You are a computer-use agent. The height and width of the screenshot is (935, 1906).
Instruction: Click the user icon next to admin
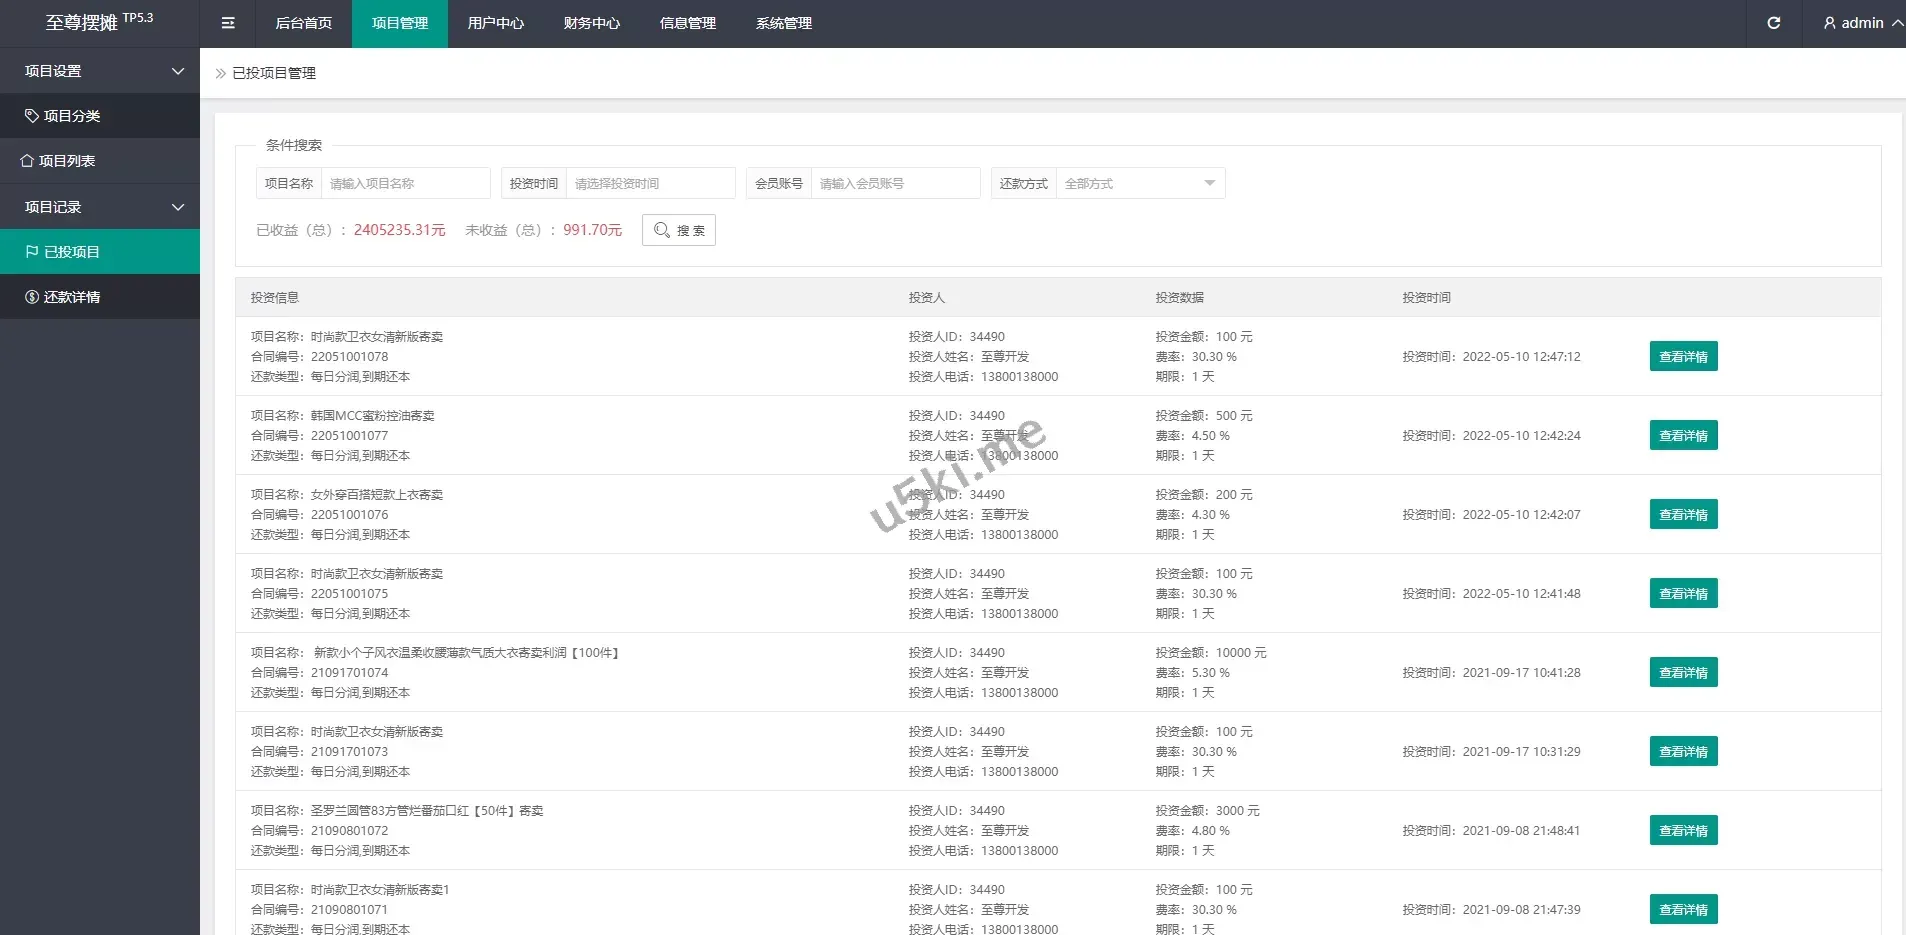(x=1829, y=23)
